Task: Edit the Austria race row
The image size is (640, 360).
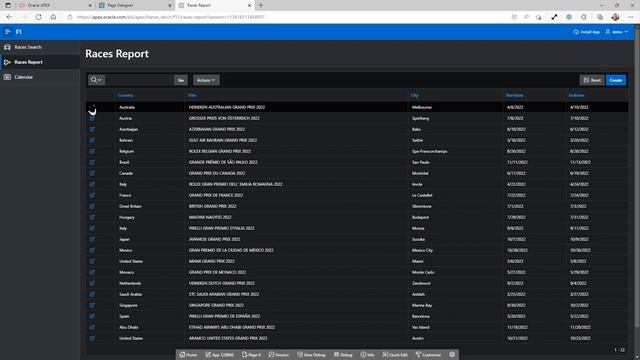Action: coord(92,118)
